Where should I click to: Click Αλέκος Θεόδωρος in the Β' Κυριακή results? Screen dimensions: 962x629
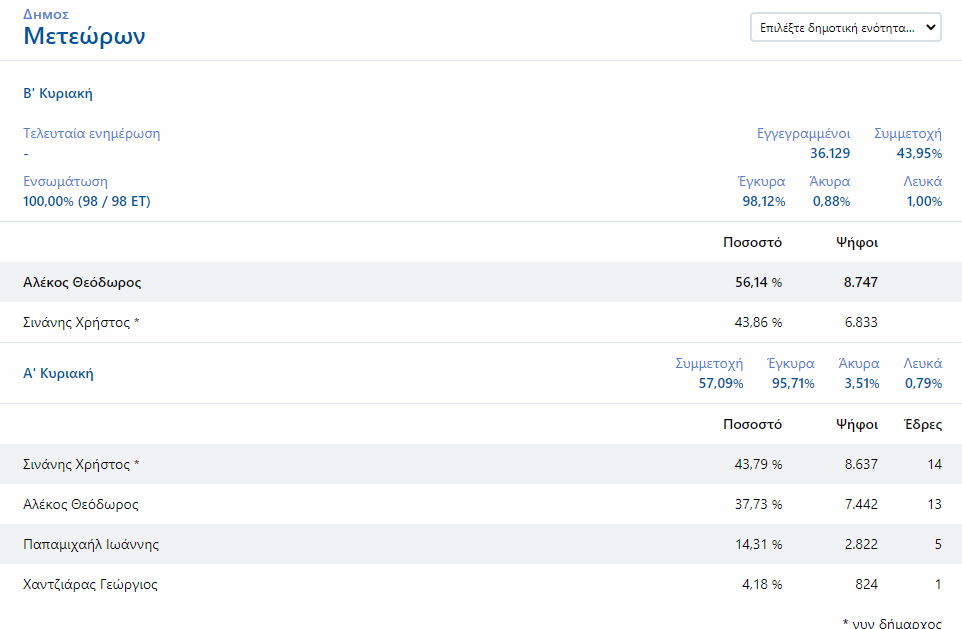coord(82,282)
